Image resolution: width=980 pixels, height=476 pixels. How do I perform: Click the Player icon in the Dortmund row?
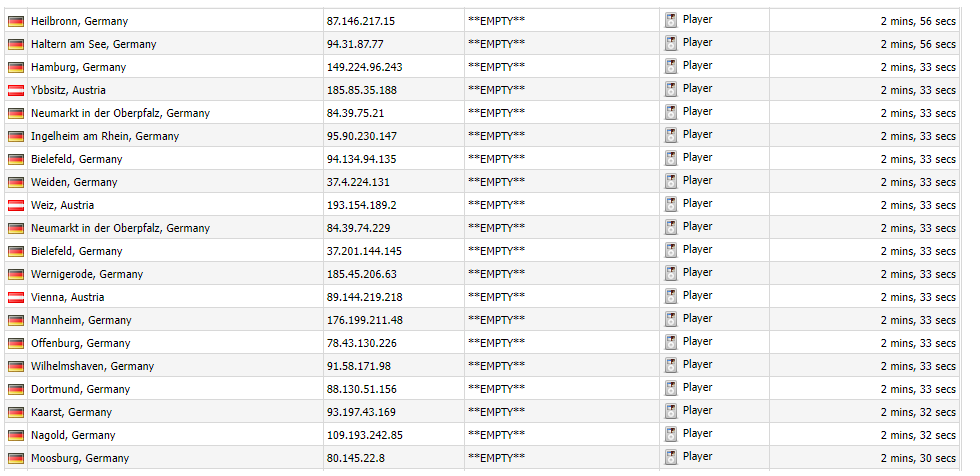[x=671, y=389]
